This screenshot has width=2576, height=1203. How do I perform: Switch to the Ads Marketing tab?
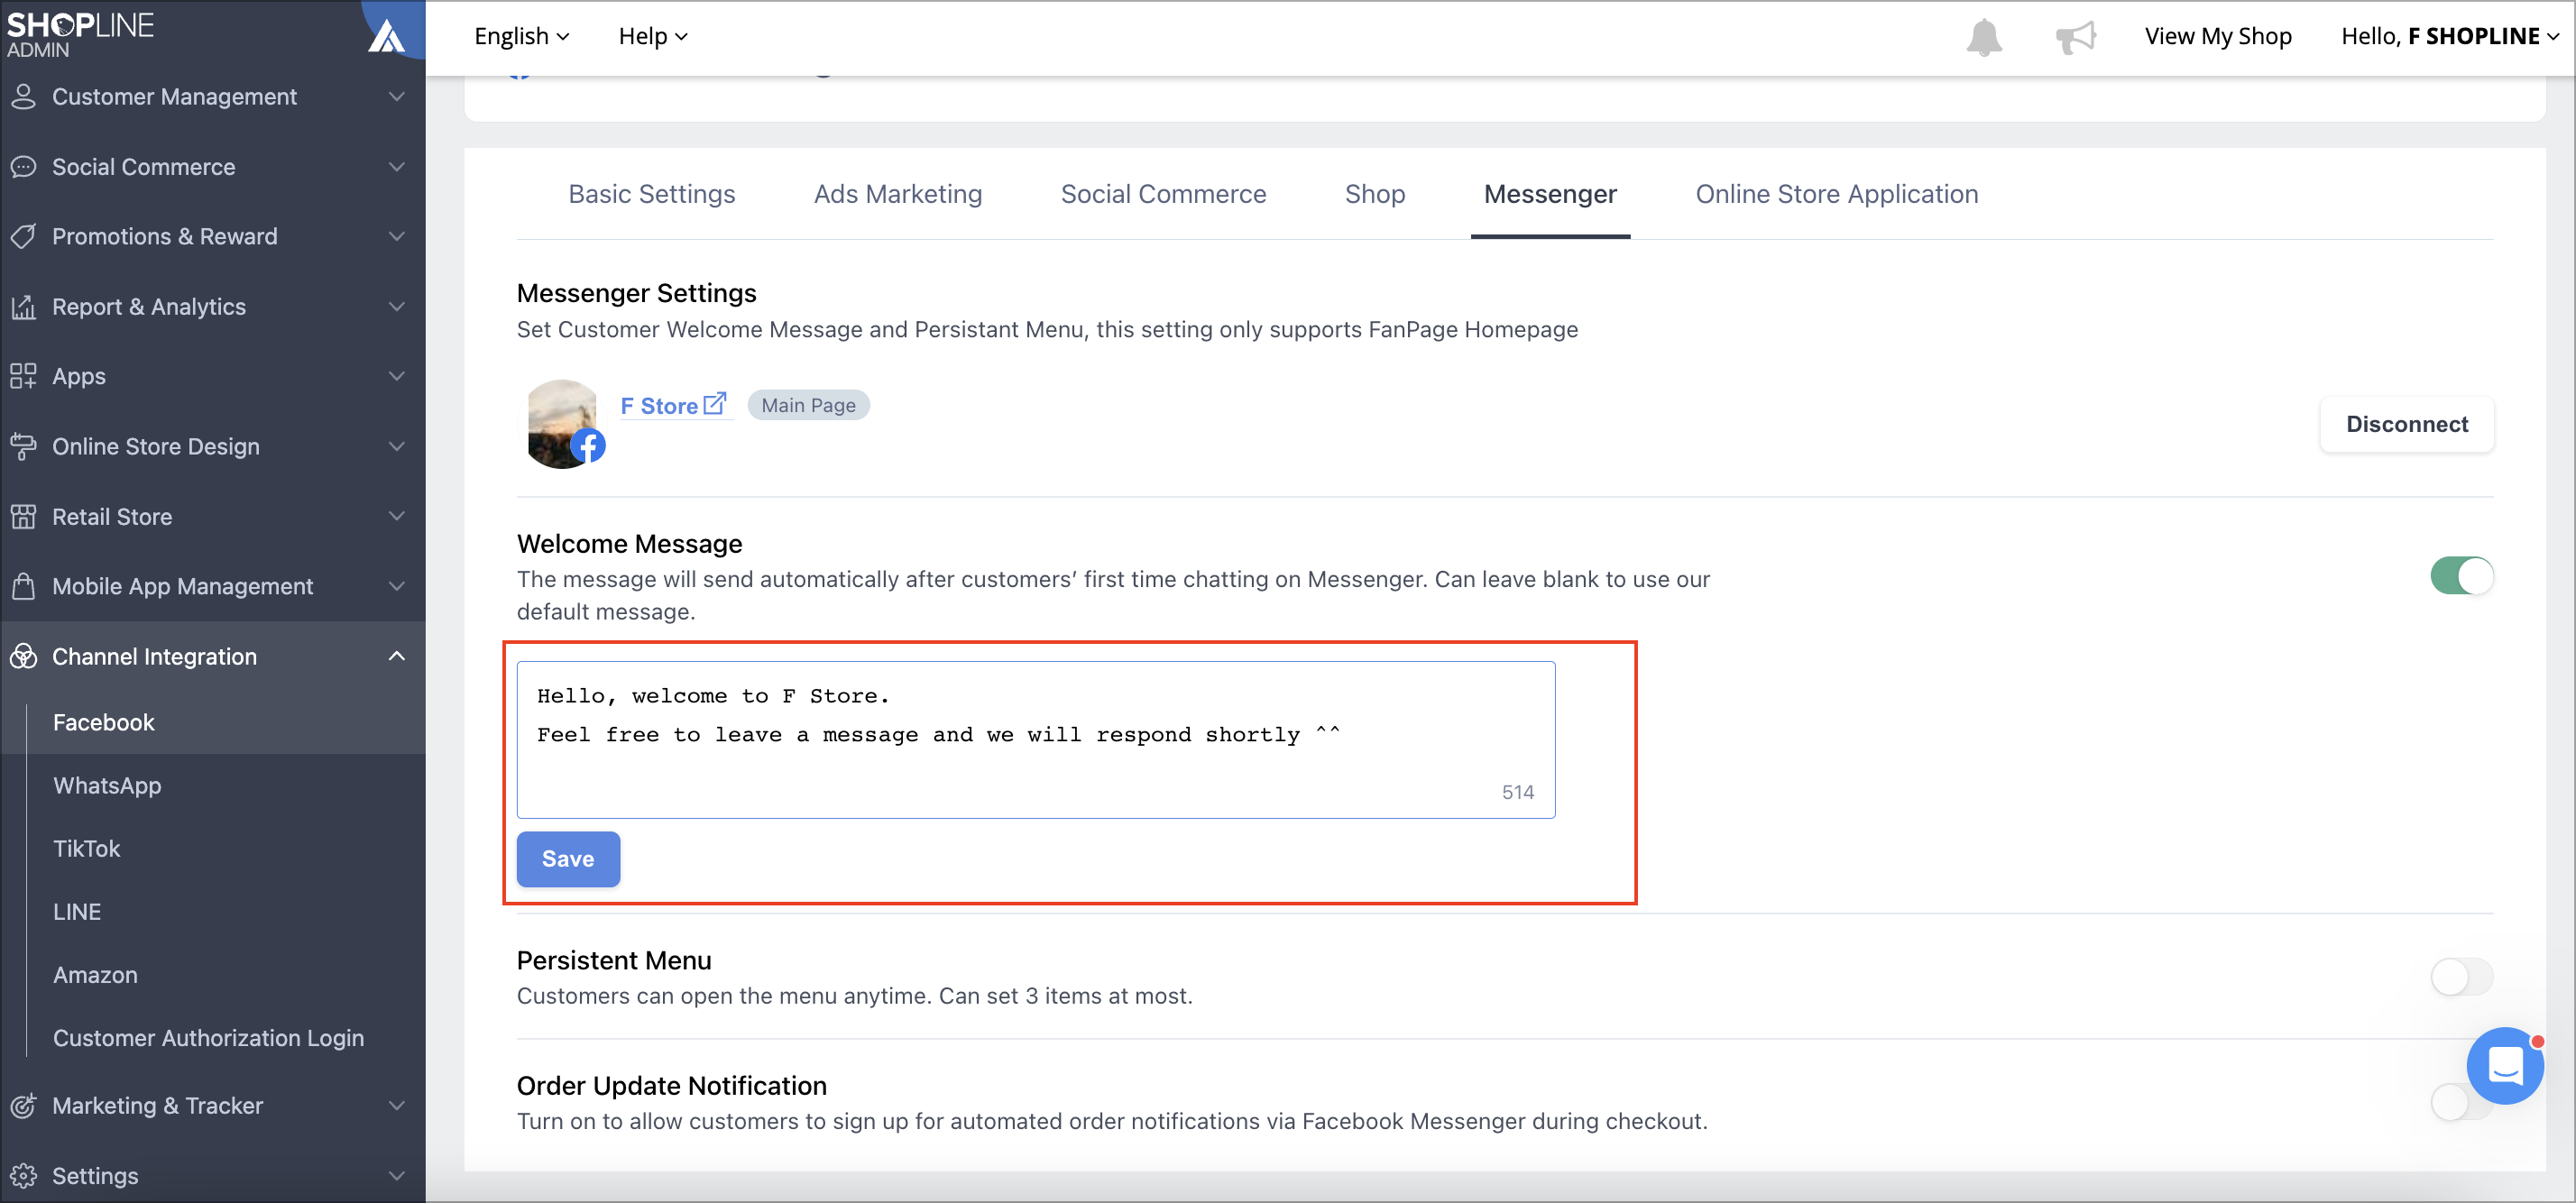pos(897,194)
